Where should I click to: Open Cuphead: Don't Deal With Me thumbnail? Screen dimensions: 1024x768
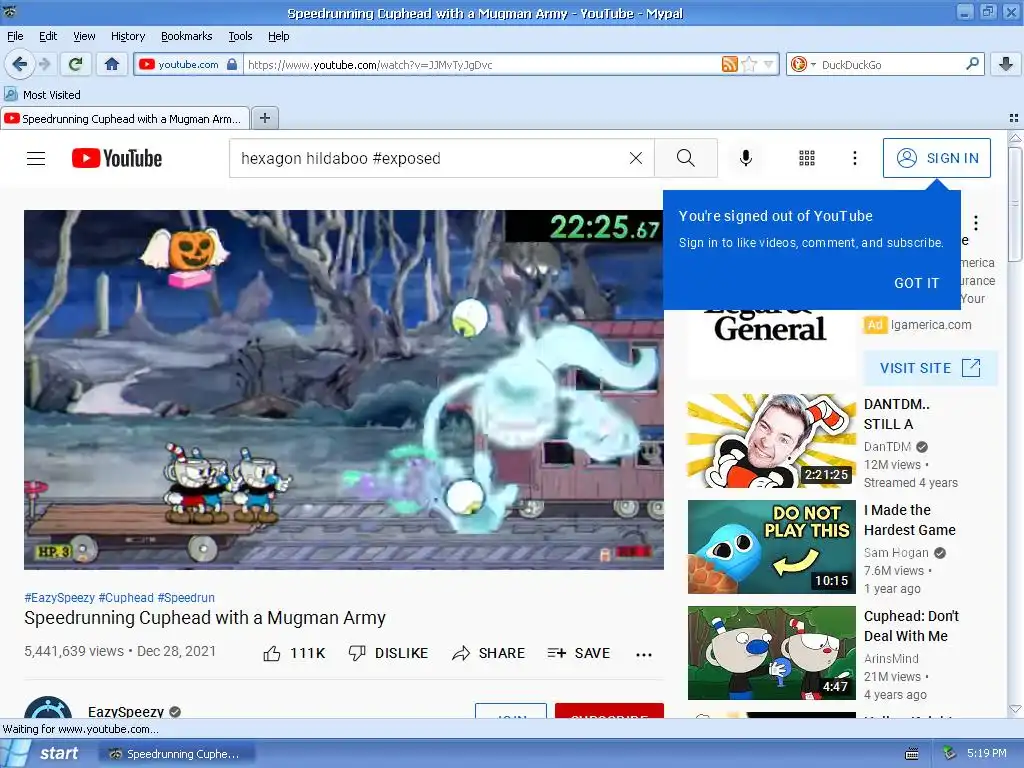771,652
